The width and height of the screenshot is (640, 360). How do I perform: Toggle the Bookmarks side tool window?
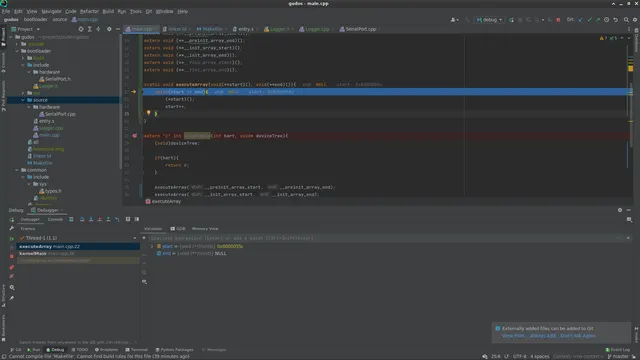[x=3, y=327]
